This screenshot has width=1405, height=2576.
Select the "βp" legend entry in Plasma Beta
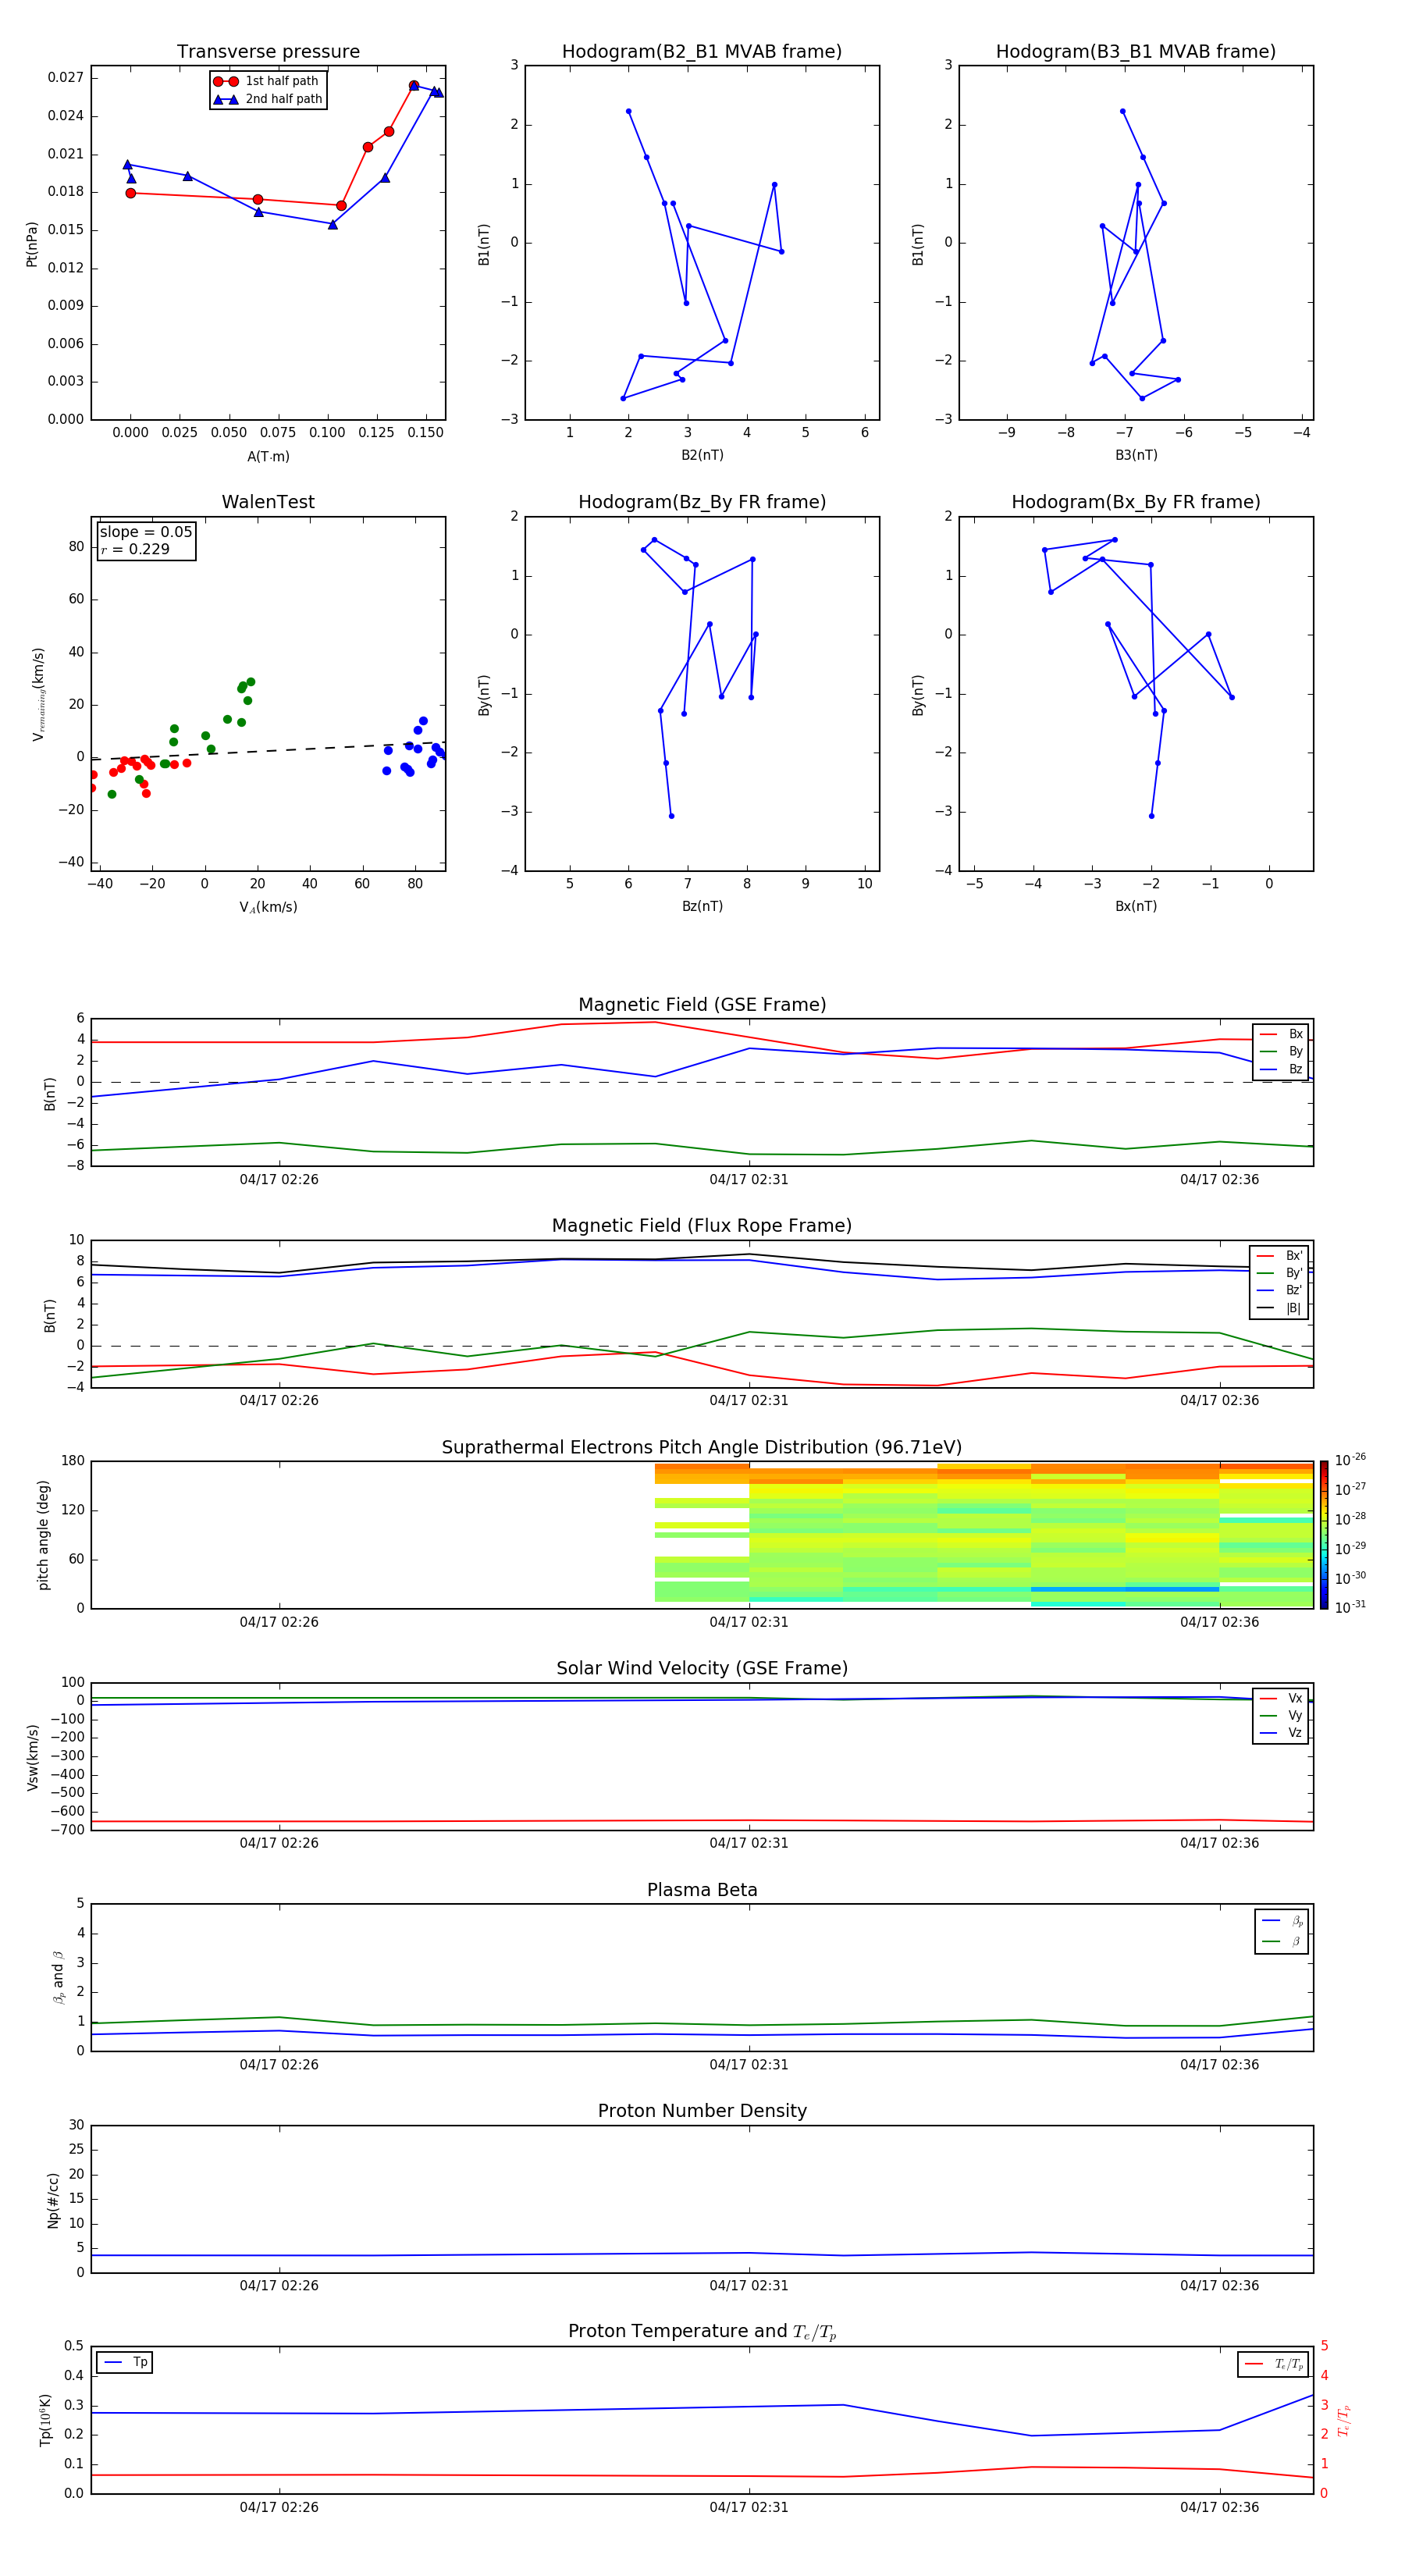point(1282,1921)
